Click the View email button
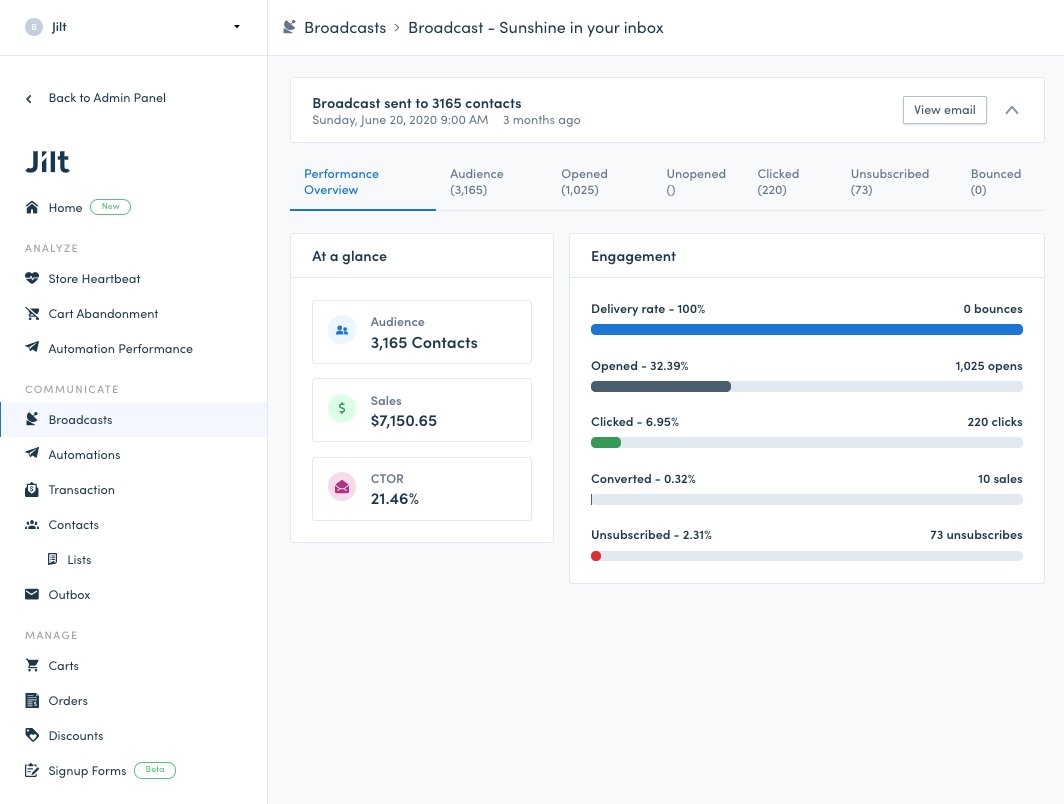The height and width of the screenshot is (804, 1064). 945,110
